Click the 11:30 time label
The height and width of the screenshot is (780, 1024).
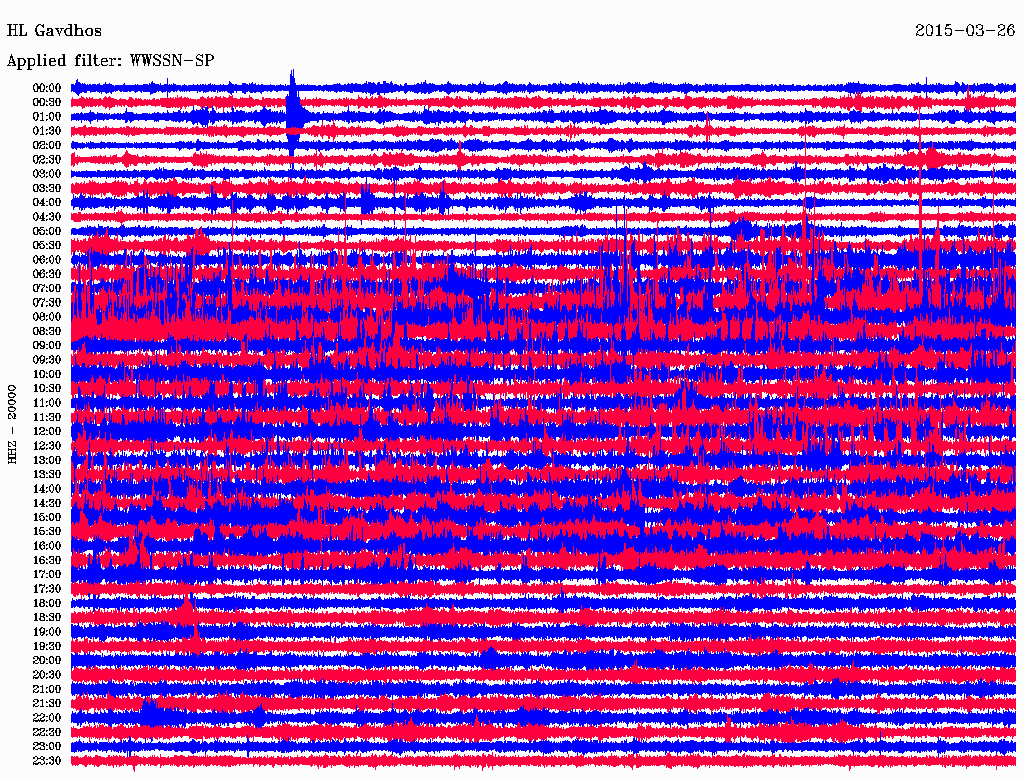coord(47,417)
